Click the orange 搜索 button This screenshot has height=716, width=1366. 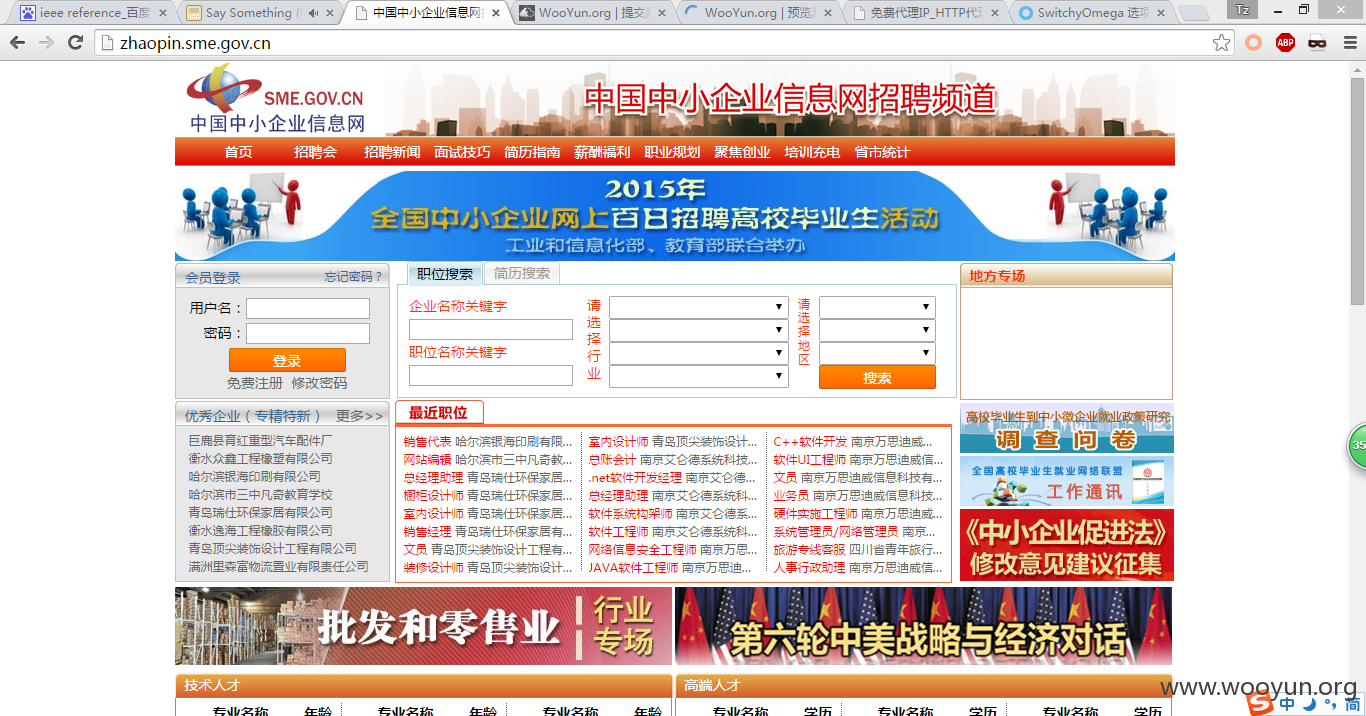[x=877, y=377]
